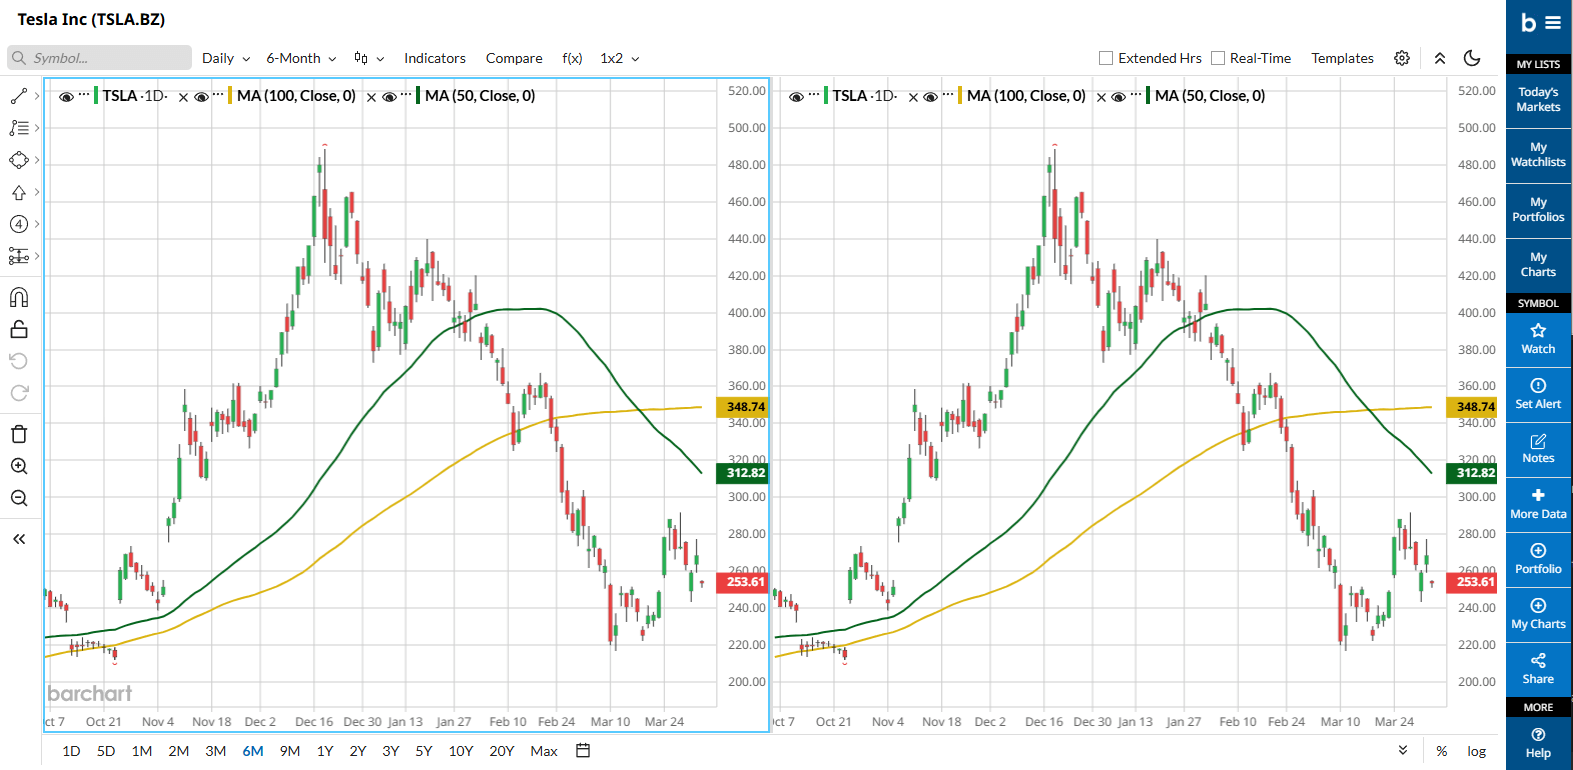
Task: Click the magnet snap mode icon
Action: tap(19, 297)
